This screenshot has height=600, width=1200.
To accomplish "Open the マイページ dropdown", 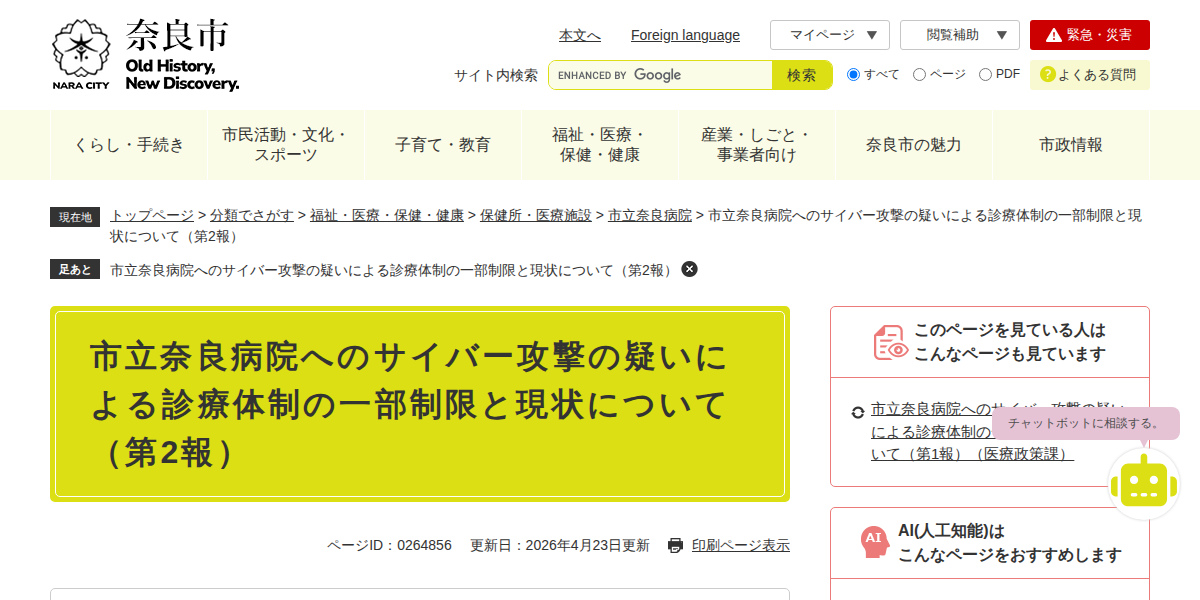I will tap(830, 34).
